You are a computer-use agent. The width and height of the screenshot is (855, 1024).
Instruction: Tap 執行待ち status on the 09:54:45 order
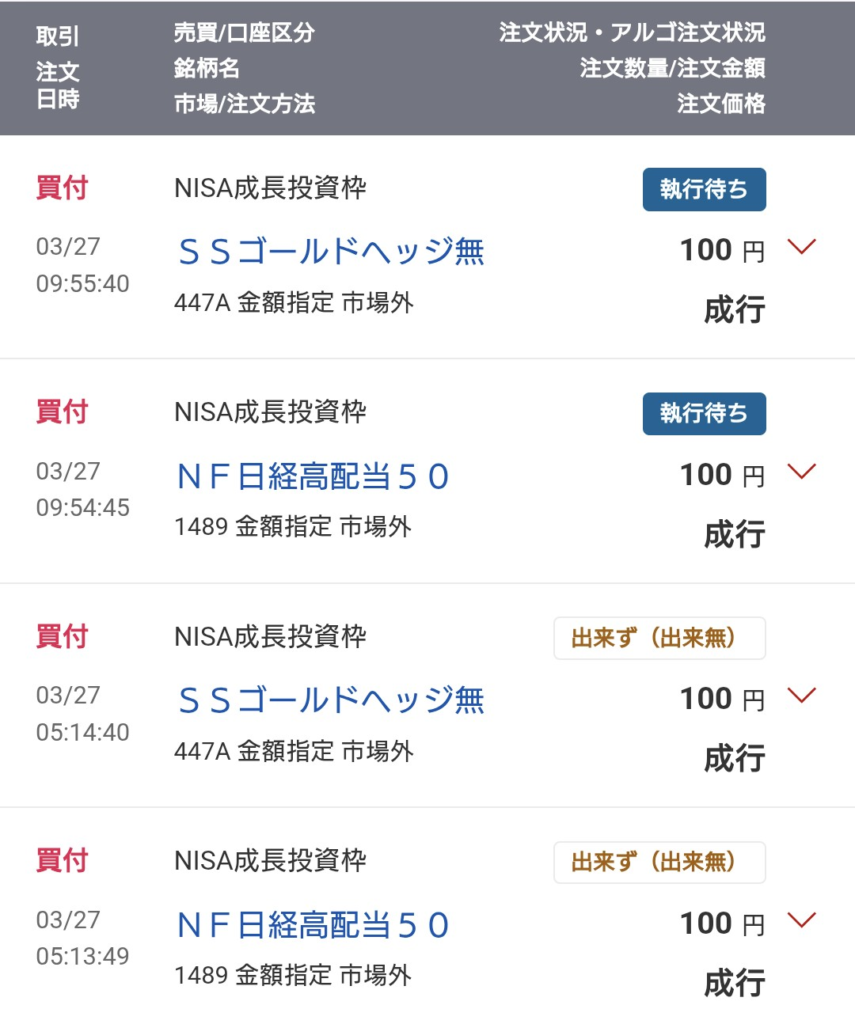pyautogui.click(x=704, y=414)
